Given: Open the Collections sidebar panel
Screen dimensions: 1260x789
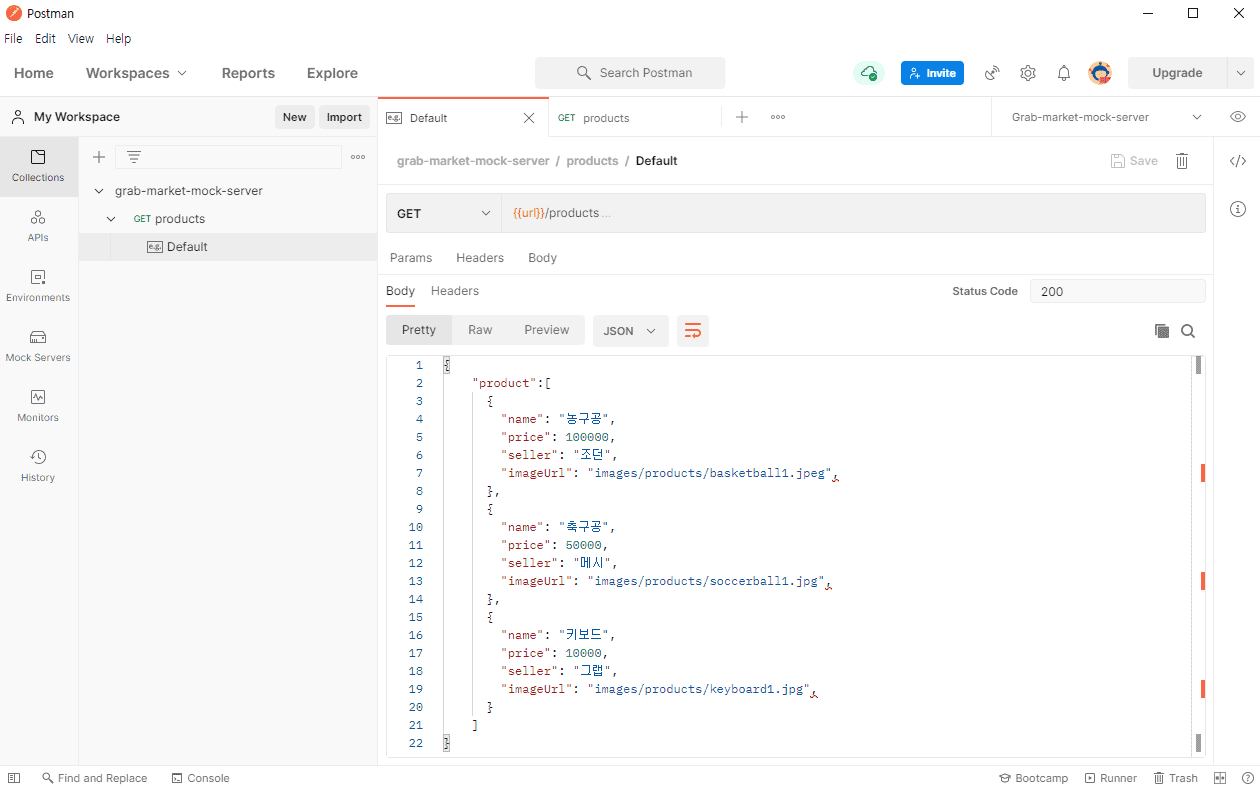Looking at the screenshot, I should click(x=38, y=166).
